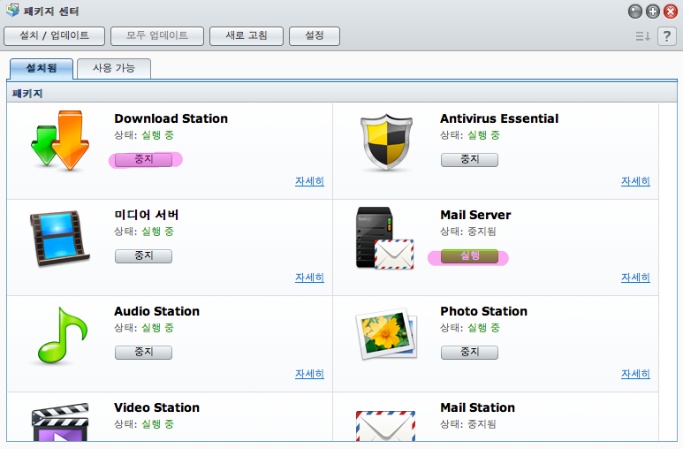
Task: Click the Audio Station music note icon
Action: (62, 335)
